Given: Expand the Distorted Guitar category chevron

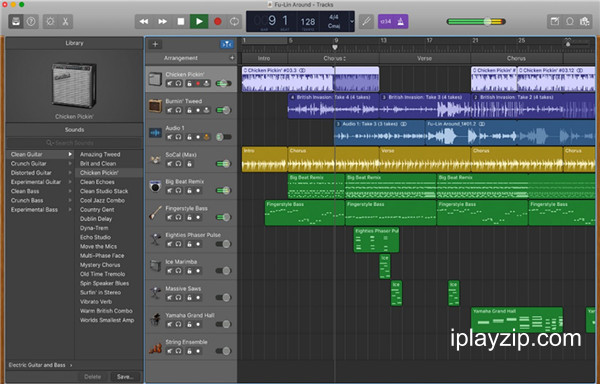Looking at the screenshot, I should tap(70, 172).
